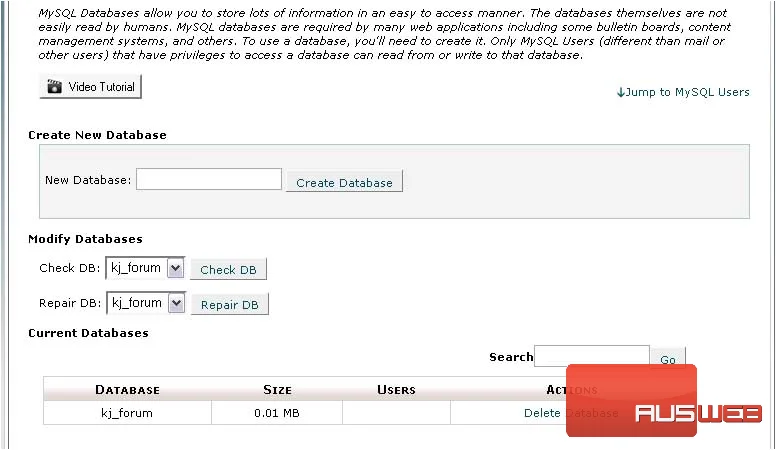Viewport: 776px width, 450px height.
Task: Click the Actions column header
Action: (x=572, y=390)
